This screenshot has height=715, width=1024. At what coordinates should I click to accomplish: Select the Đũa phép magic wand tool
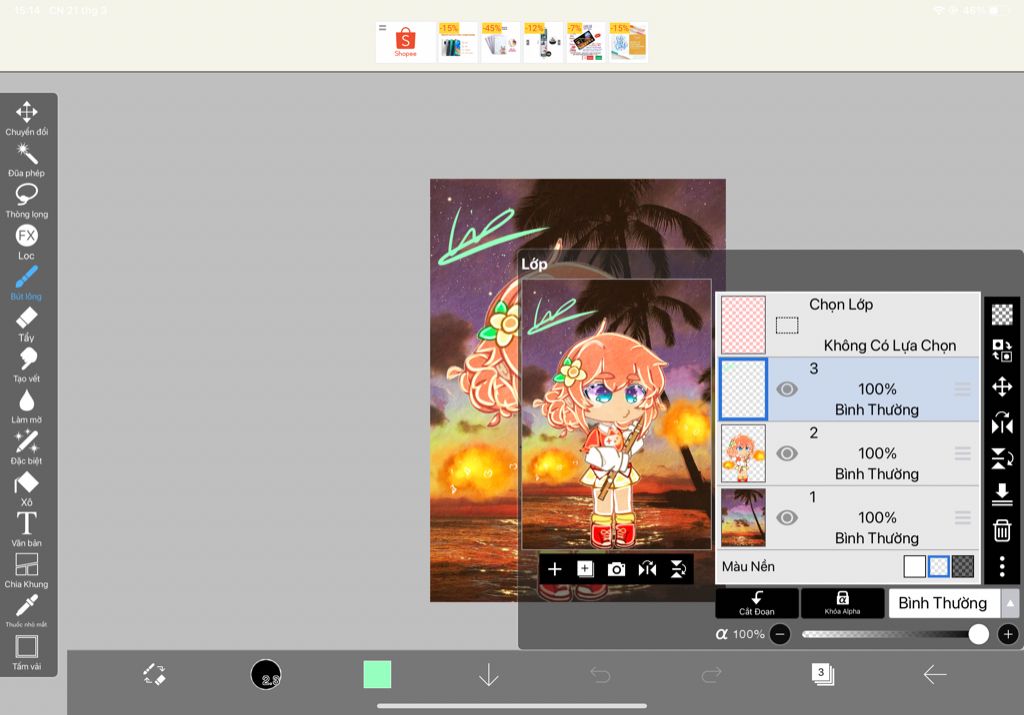[x=27, y=159]
